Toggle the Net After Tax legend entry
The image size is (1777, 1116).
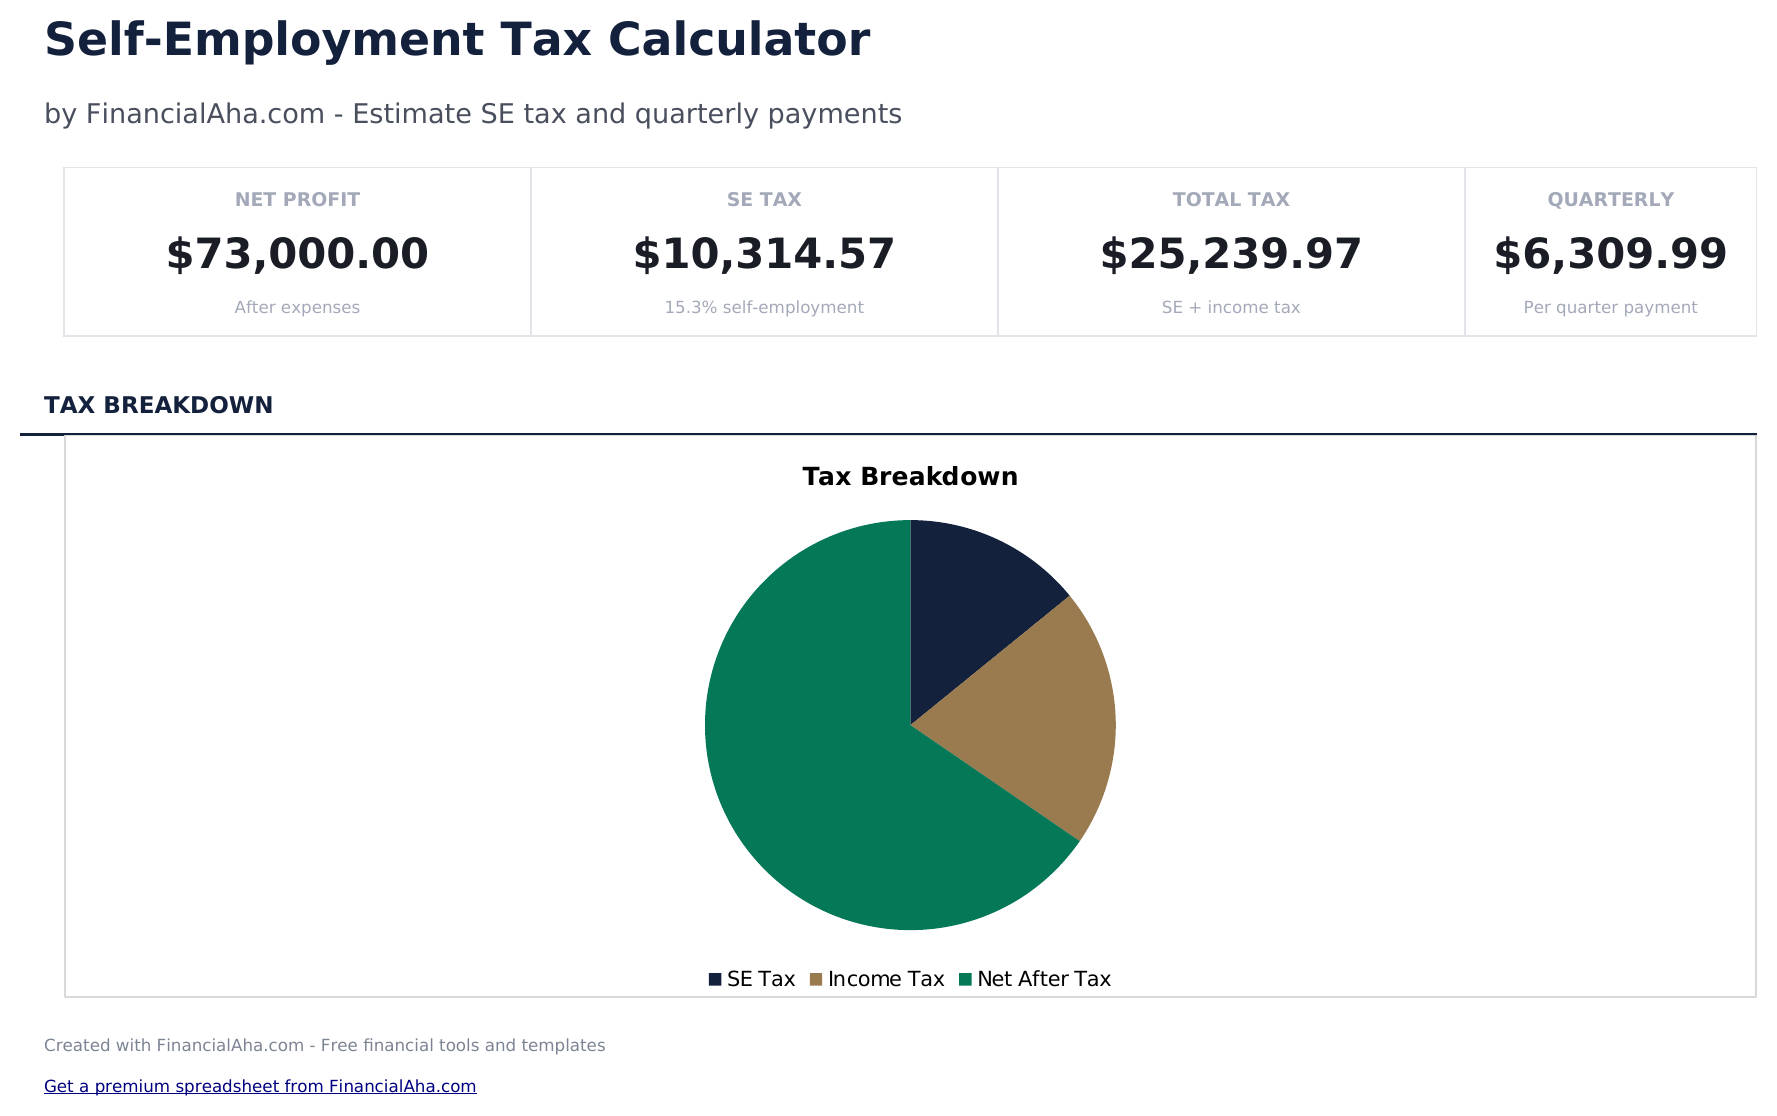click(1044, 978)
